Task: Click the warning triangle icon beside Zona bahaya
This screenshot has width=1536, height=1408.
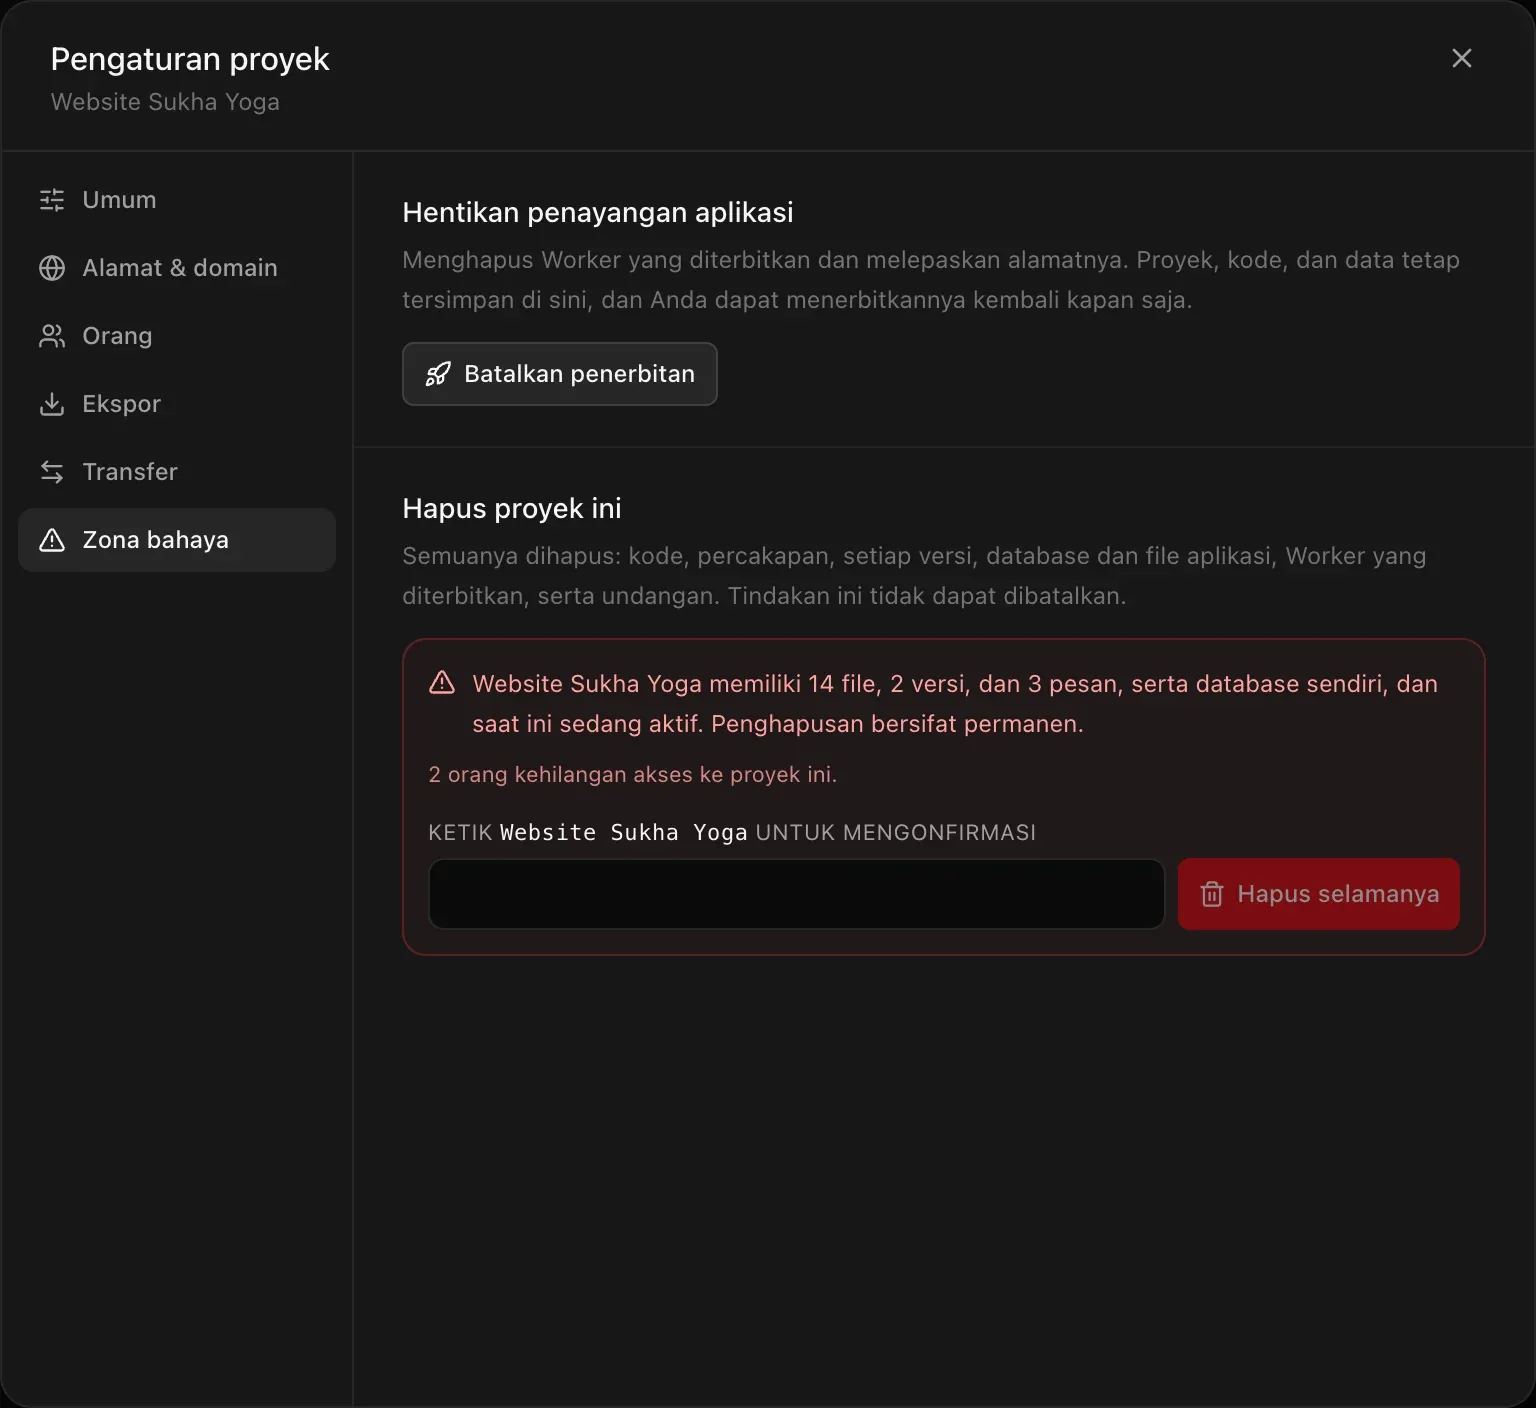Action: pyautogui.click(x=52, y=540)
